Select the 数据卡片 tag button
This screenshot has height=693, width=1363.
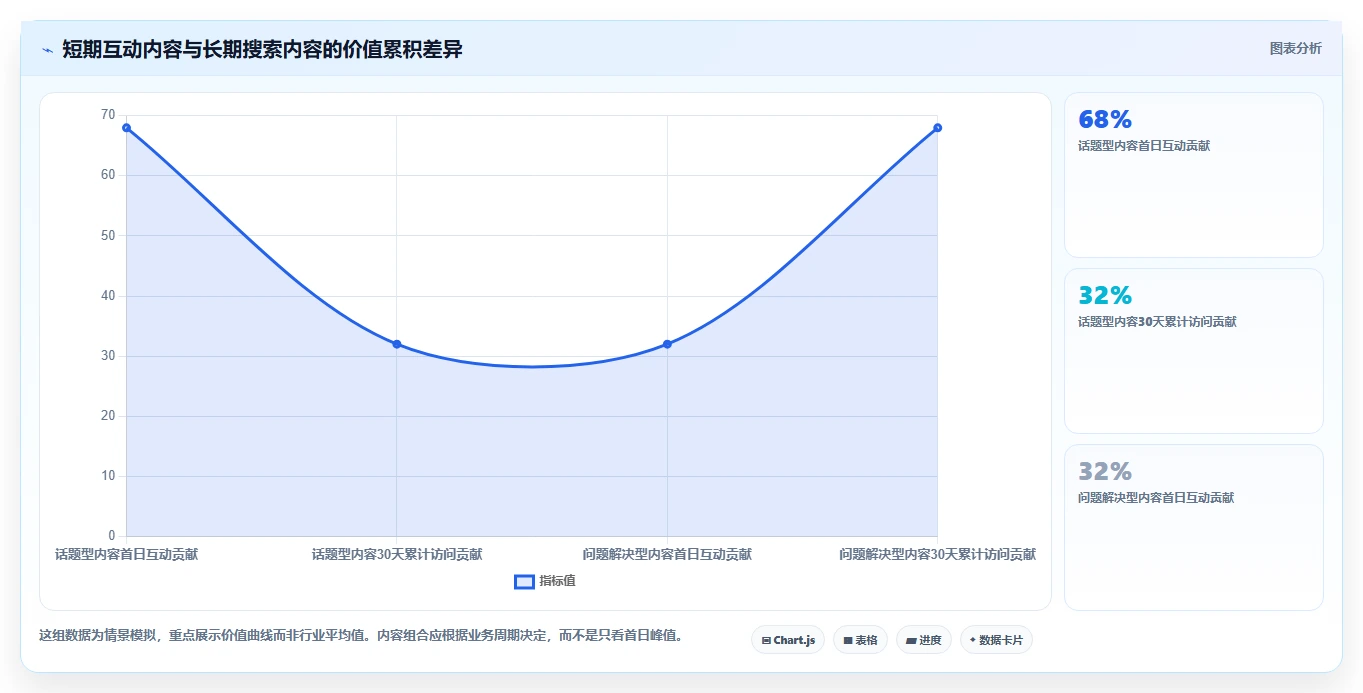[x=996, y=640]
